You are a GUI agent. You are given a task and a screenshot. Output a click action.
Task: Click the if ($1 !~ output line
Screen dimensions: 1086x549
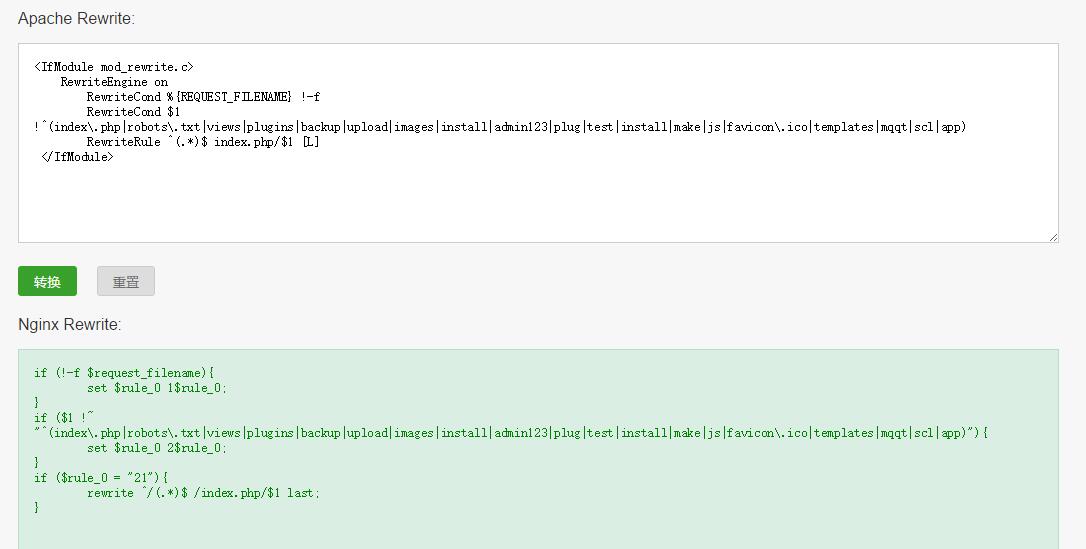point(64,417)
